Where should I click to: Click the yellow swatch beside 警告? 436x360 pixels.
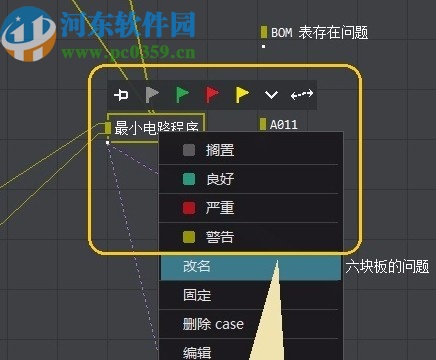189,237
